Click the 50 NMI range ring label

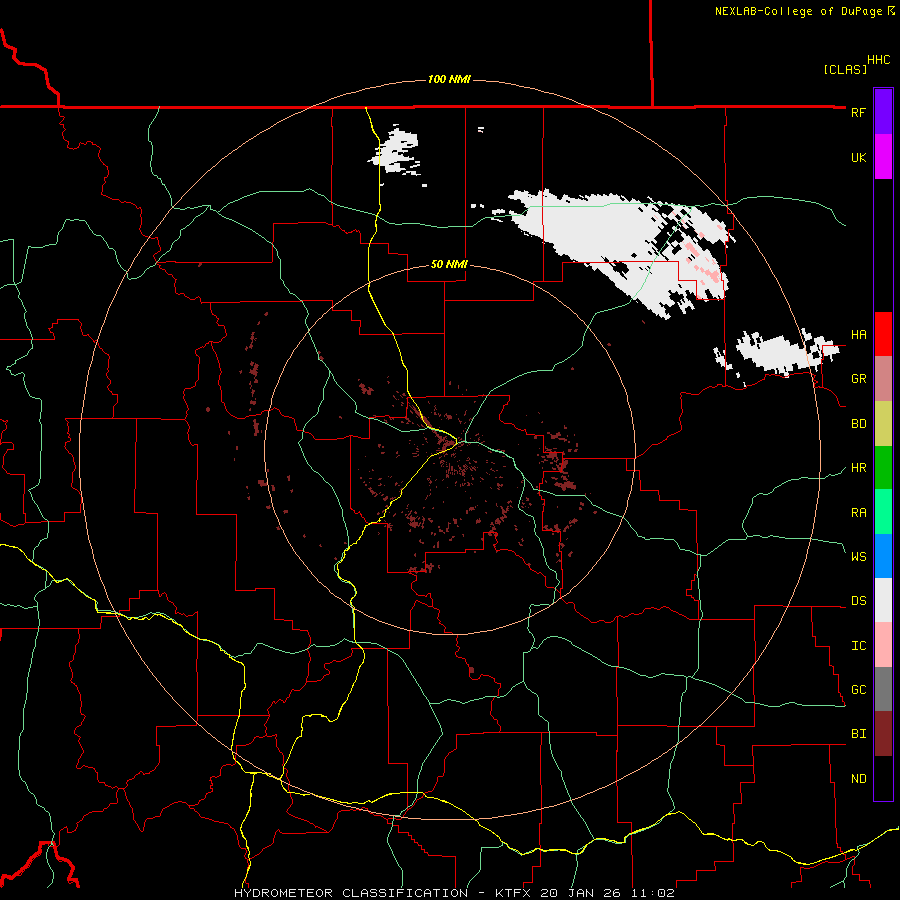[x=449, y=264]
